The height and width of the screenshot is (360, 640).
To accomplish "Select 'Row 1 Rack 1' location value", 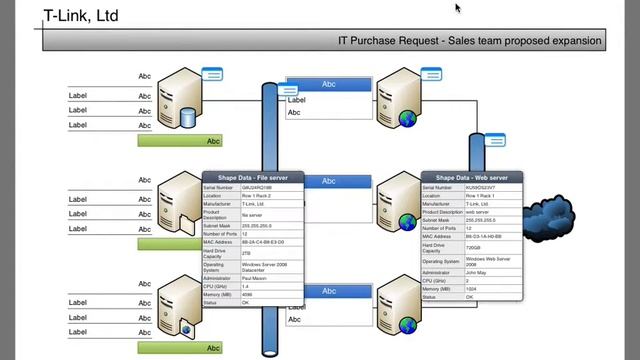I will [480, 196].
